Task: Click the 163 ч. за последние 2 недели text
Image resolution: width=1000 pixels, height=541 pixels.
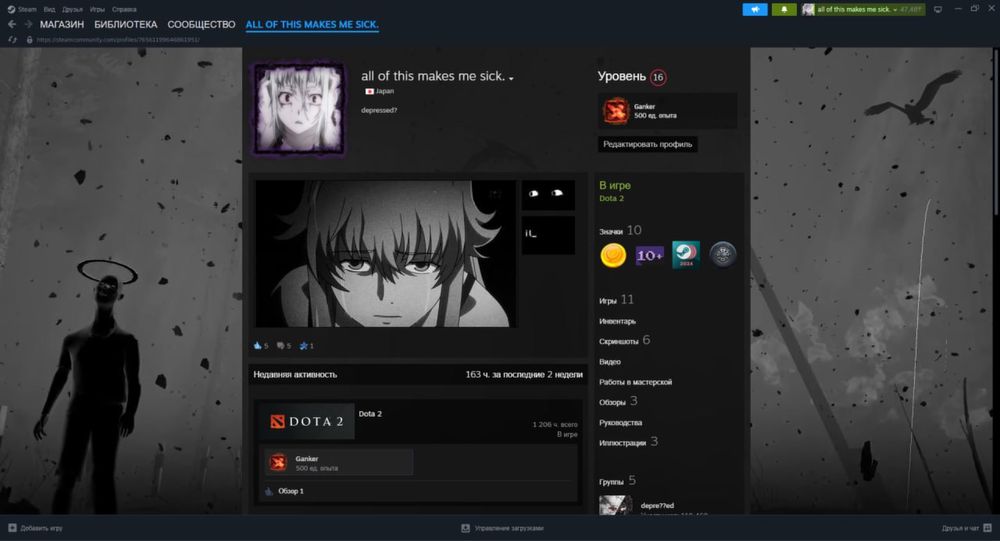Action: tap(524, 374)
